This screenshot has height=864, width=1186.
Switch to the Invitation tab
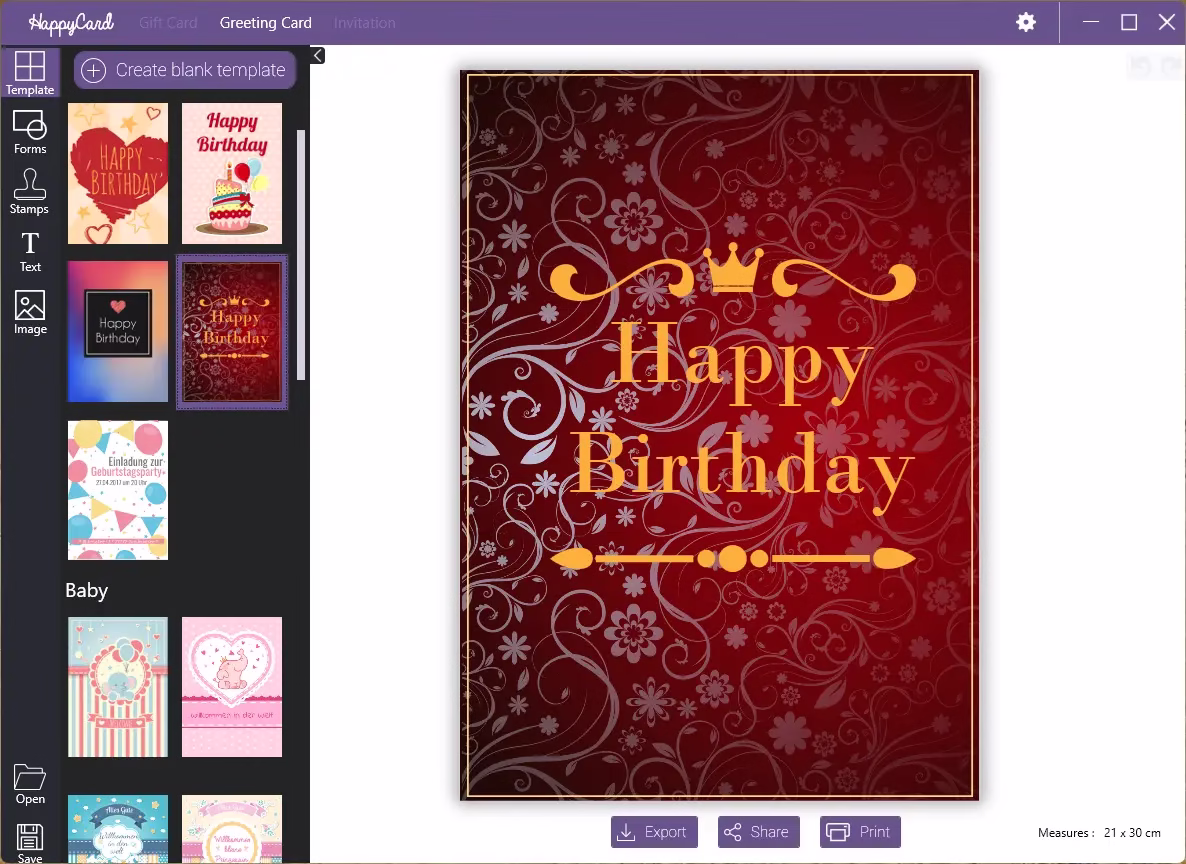point(364,22)
